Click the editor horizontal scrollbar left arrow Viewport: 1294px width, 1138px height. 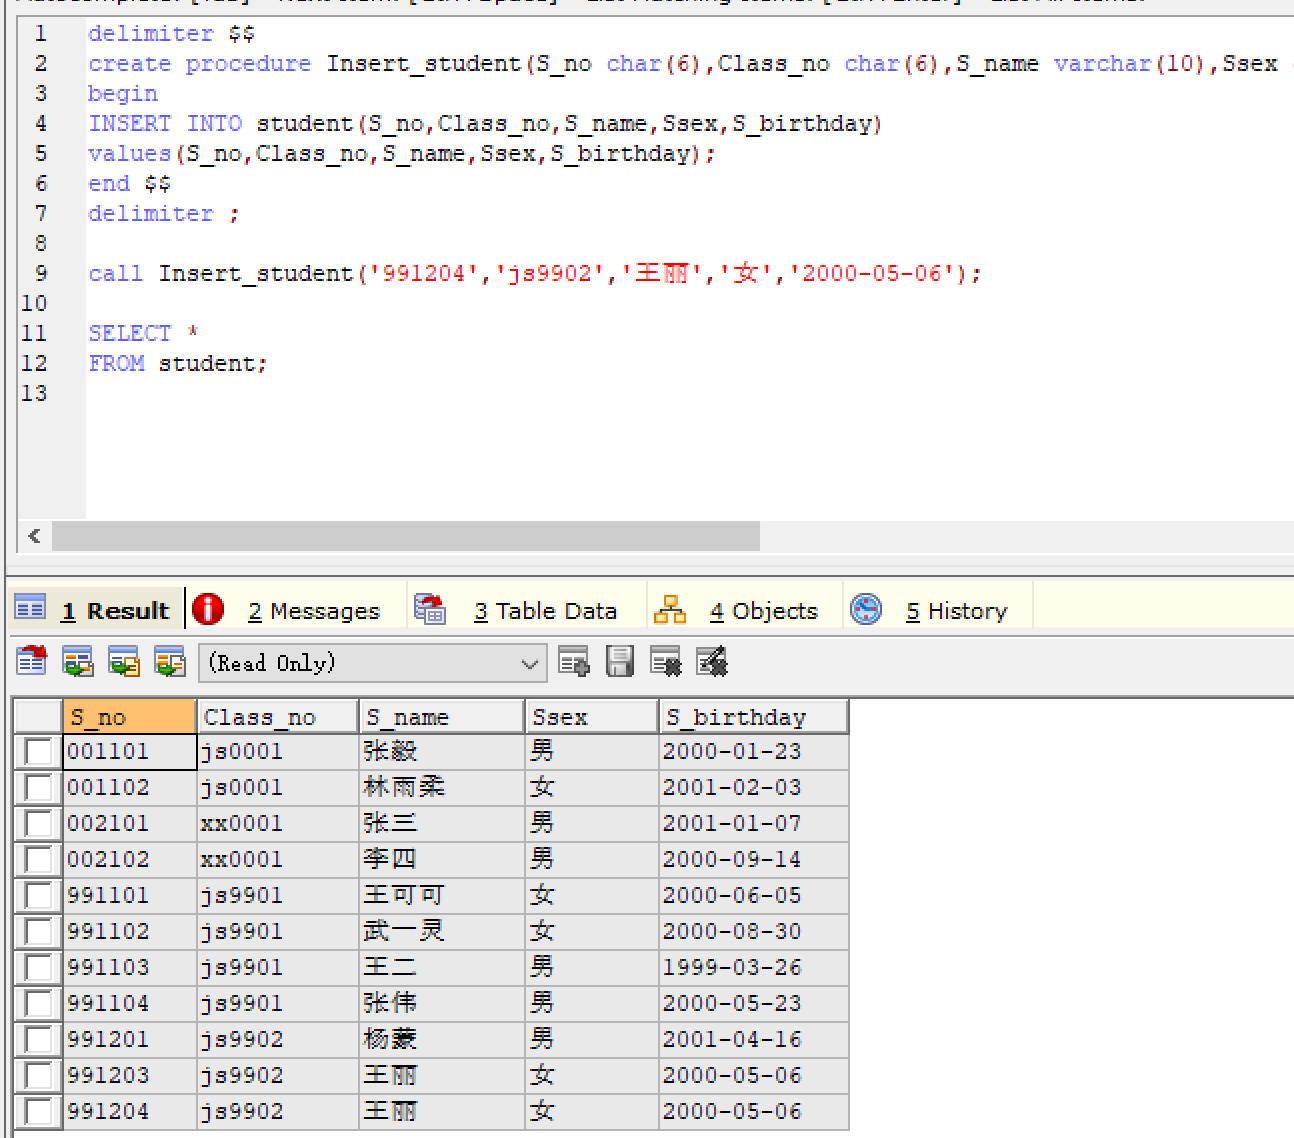(x=34, y=536)
